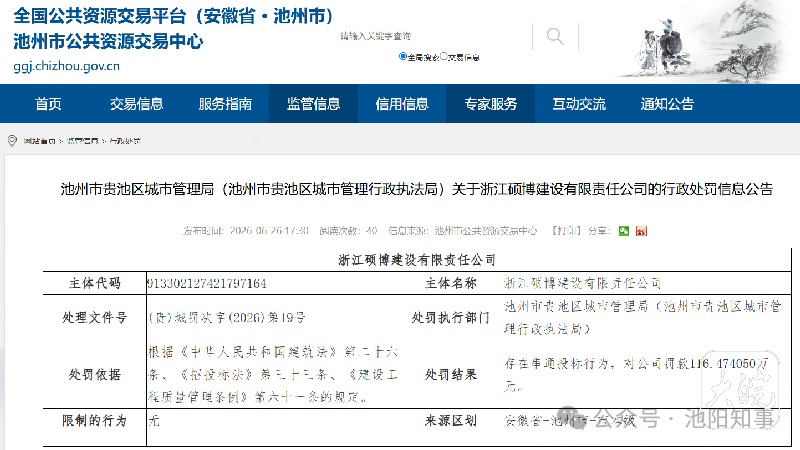Click the 安徽省-池州市 source region cell
The height and width of the screenshot is (450, 800).
coord(570,421)
